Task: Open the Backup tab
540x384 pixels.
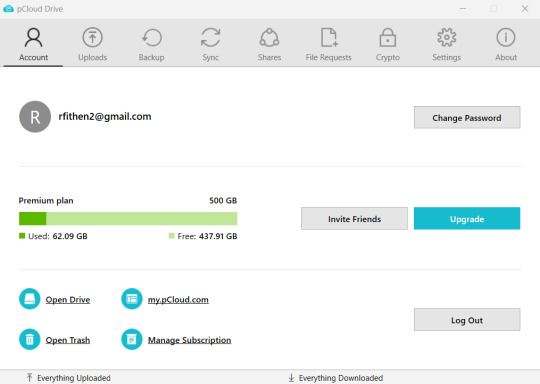Action: click(x=151, y=44)
